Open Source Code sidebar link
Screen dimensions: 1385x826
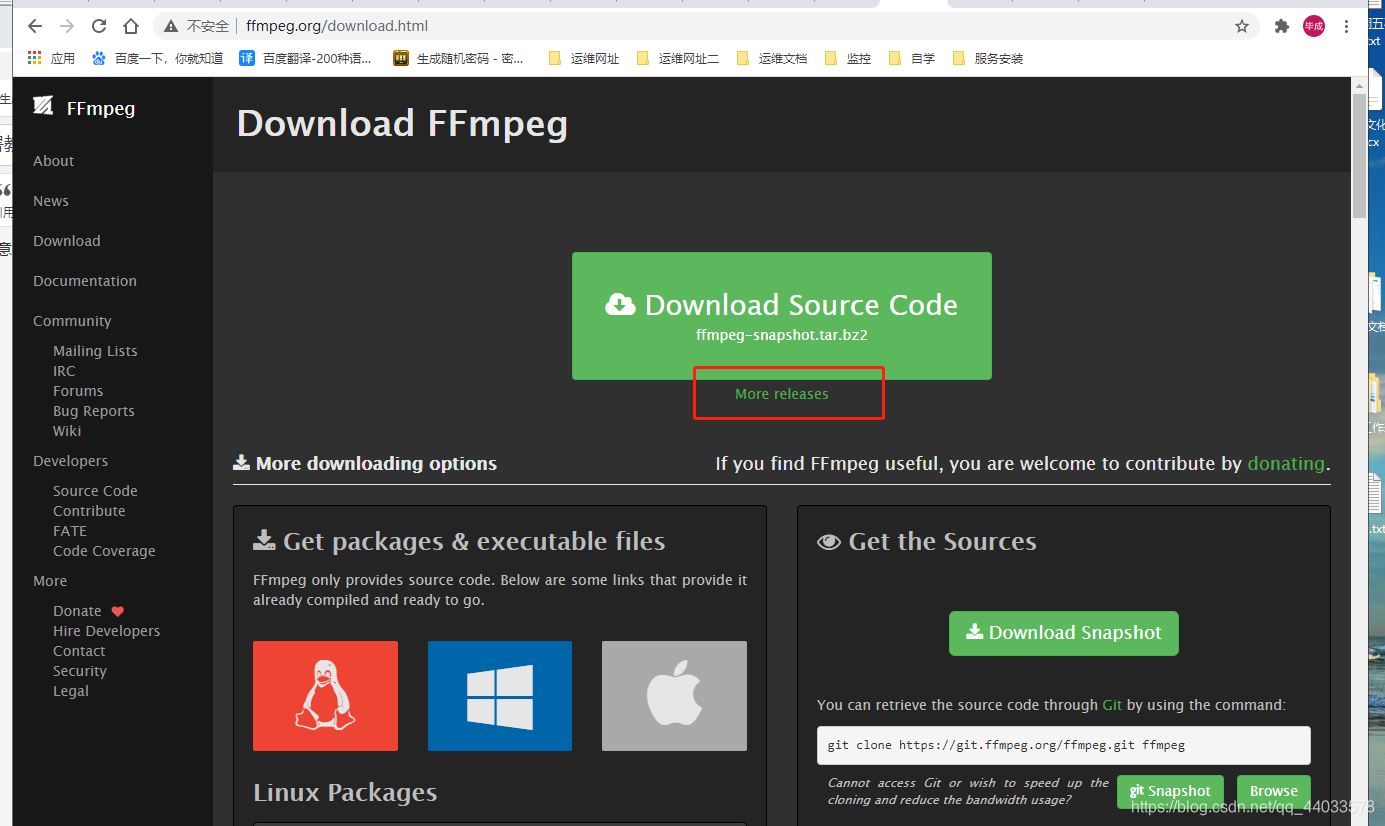point(95,491)
